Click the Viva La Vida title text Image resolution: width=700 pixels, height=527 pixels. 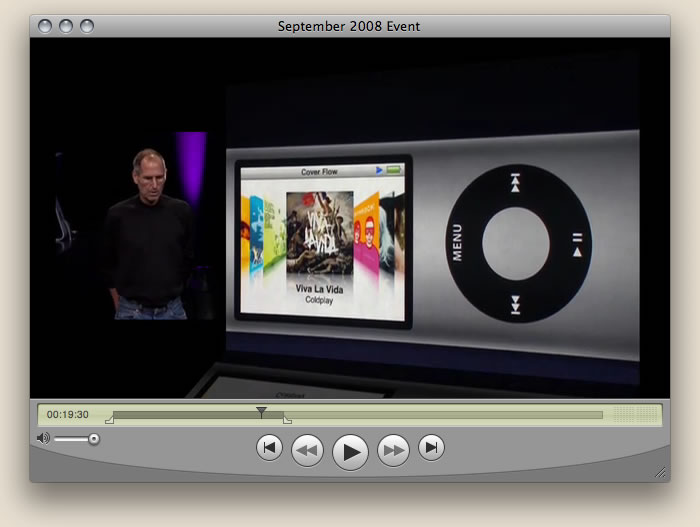click(319, 289)
